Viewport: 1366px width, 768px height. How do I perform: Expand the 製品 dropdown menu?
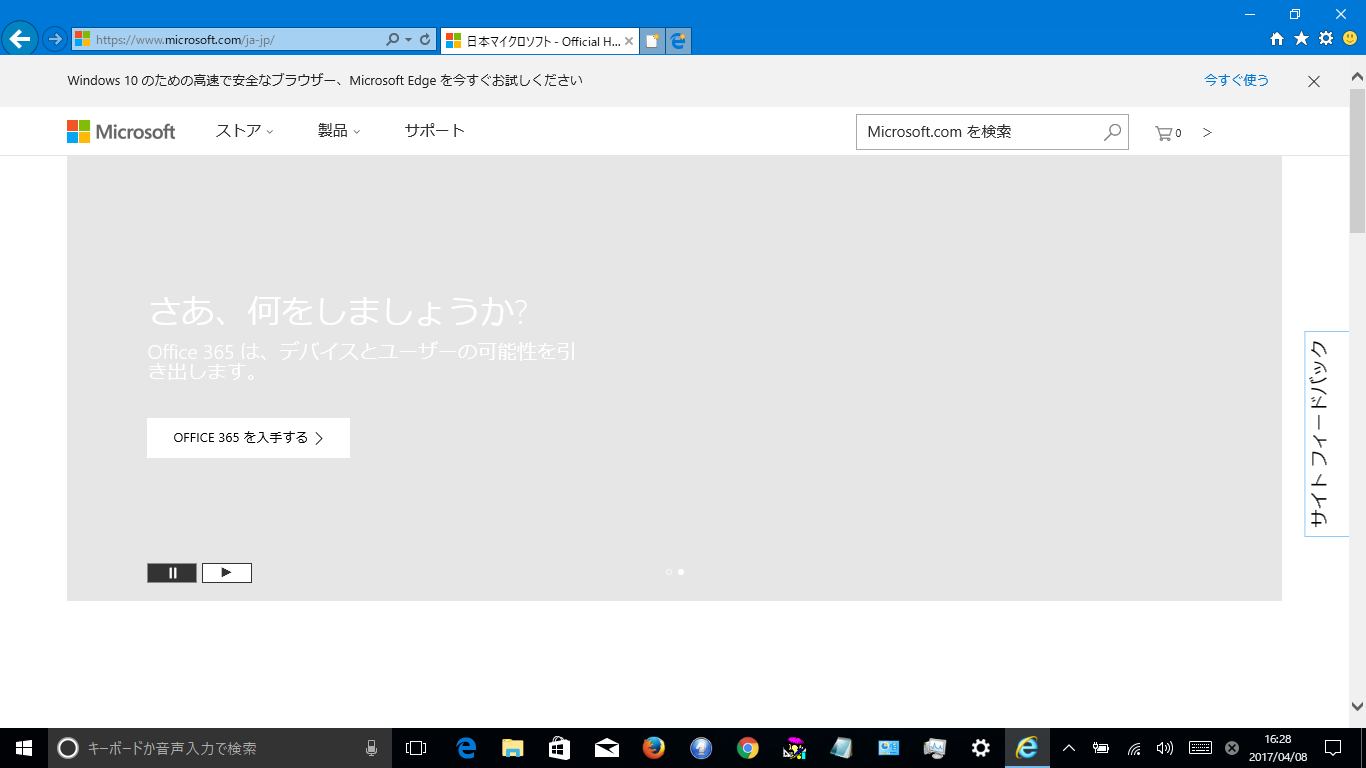339,131
